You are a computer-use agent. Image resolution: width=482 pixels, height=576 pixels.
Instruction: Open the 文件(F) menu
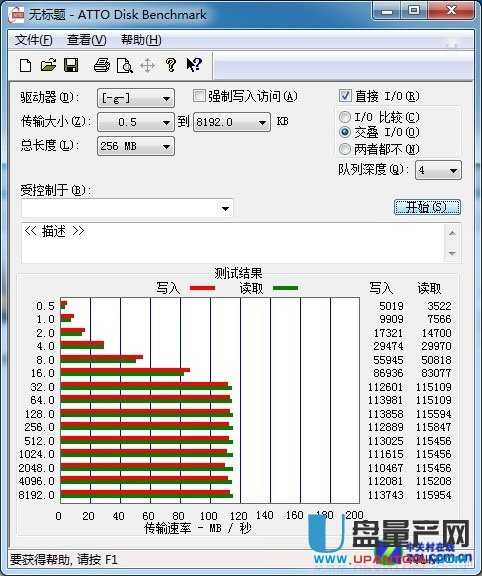pos(33,40)
